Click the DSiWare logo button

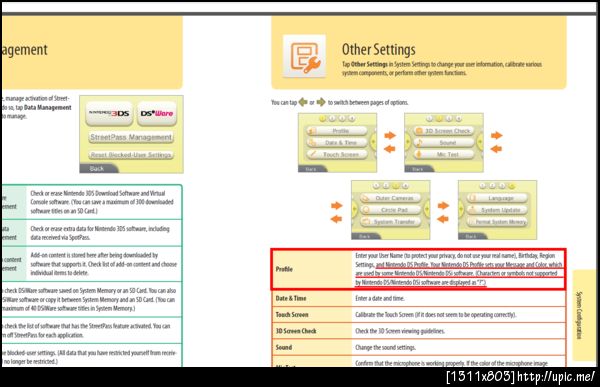point(157,113)
